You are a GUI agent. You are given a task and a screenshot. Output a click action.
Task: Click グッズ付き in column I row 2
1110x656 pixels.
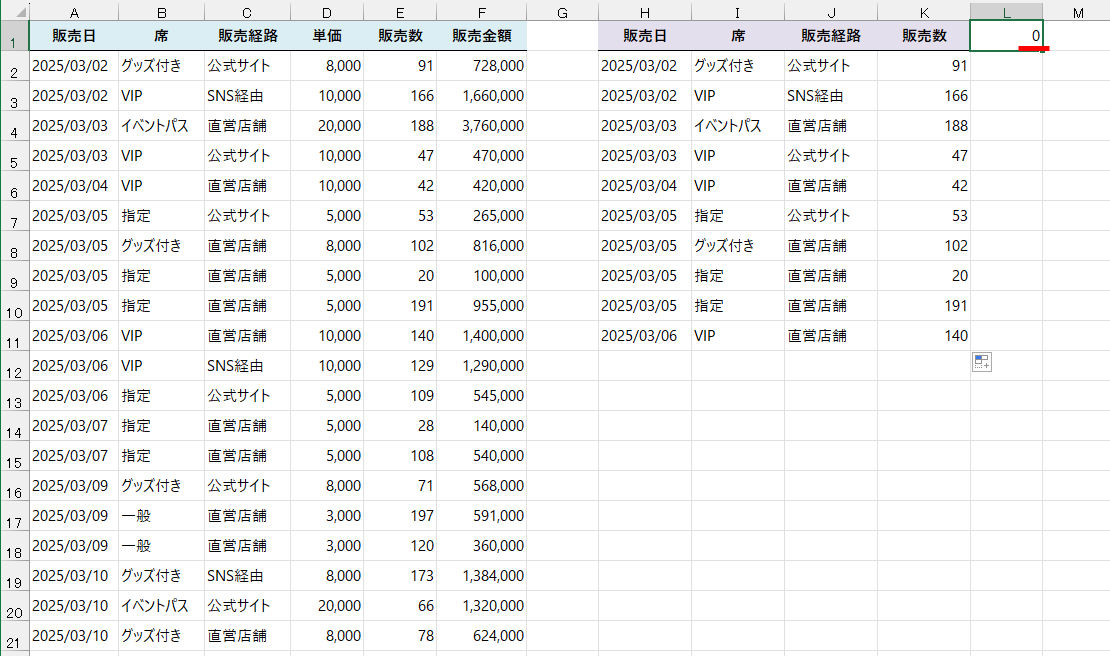pos(738,66)
